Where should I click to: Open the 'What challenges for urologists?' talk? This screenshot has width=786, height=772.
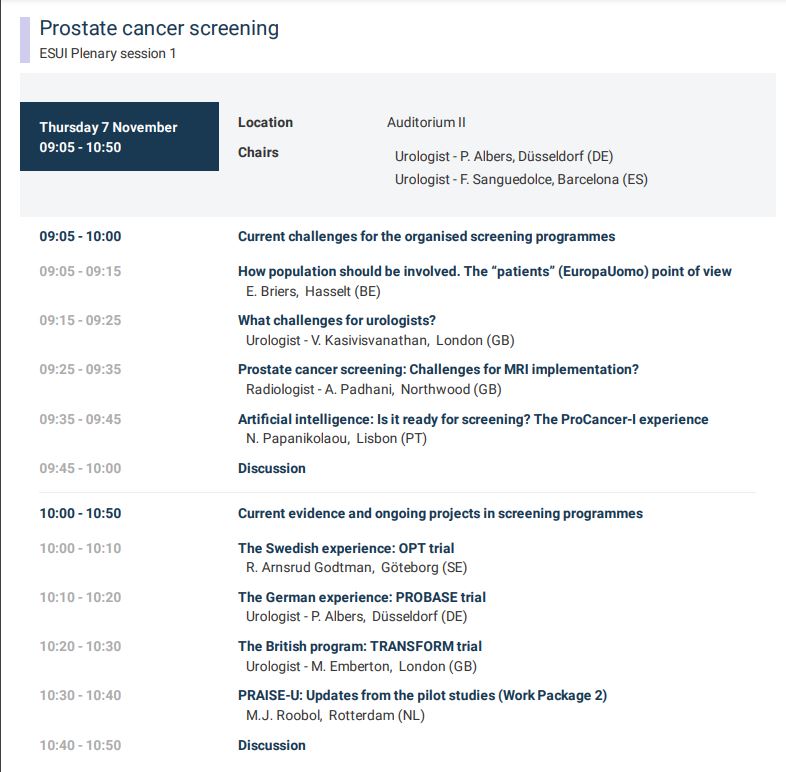pos(336,320)
